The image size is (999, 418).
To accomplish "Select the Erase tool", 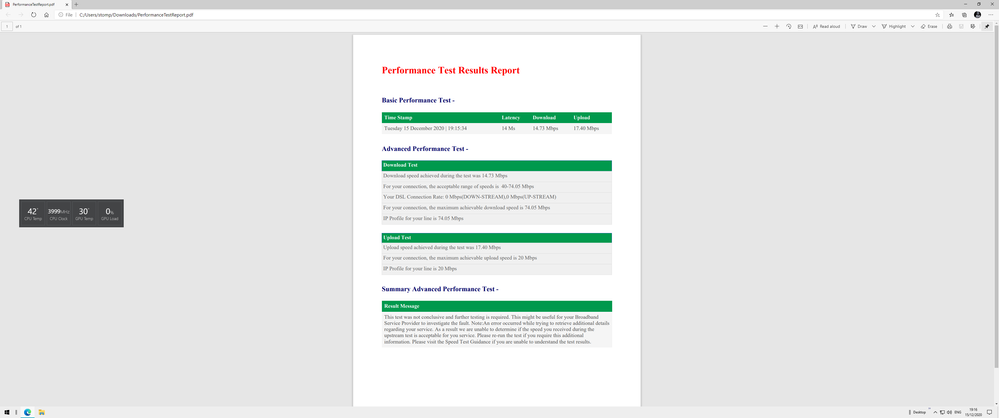I will click(x=927, y=26).
